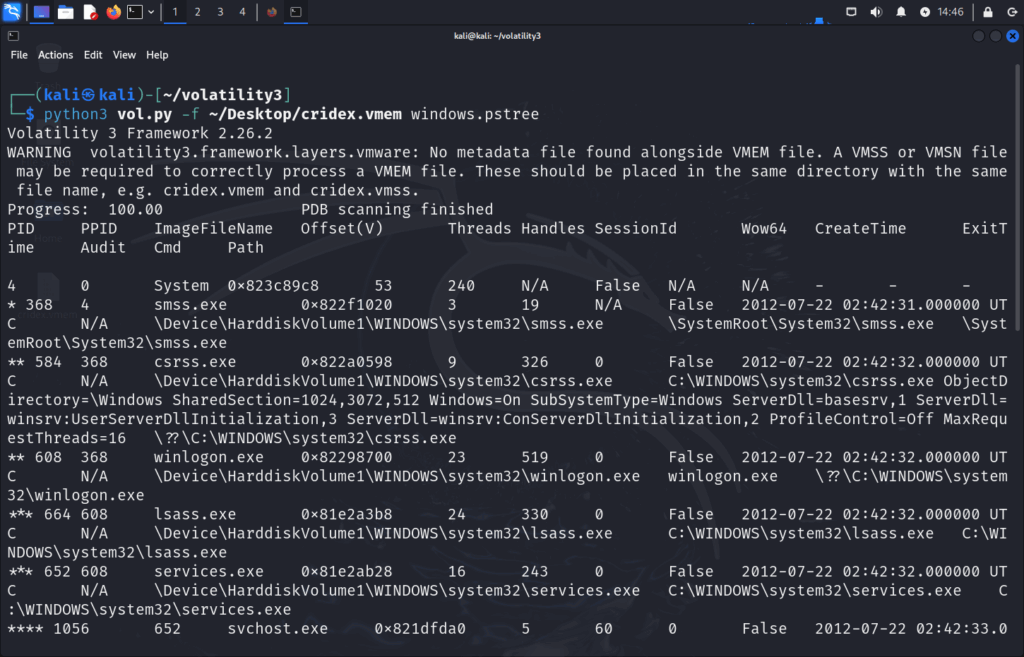The width and height of the screenshot is (1024, 657).
Task: Click lsass.exe offset '0×81e2a3b8'
Action: pyautogui.click(x=347, y=515)
